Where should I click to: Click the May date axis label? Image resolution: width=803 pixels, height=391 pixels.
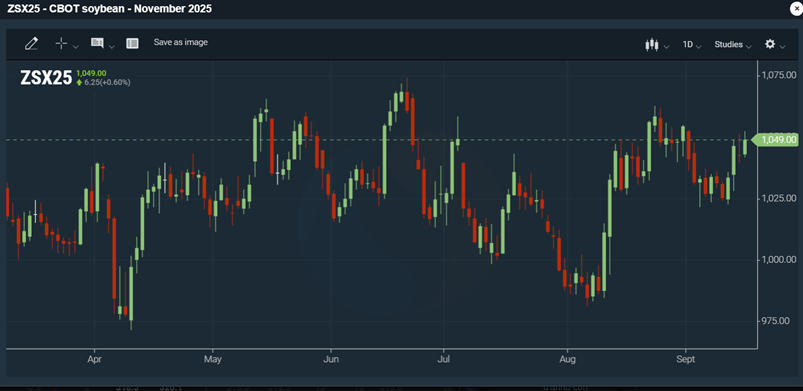(213, 359)
